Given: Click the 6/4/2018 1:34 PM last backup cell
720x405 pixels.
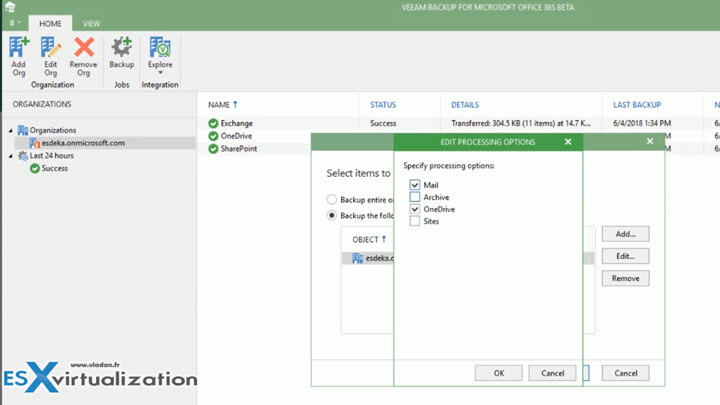Looking at the screenshot, I should point(642,123).
